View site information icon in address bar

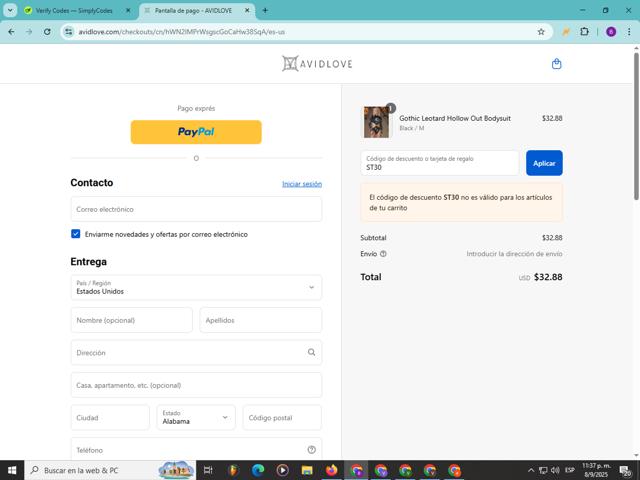69,32
